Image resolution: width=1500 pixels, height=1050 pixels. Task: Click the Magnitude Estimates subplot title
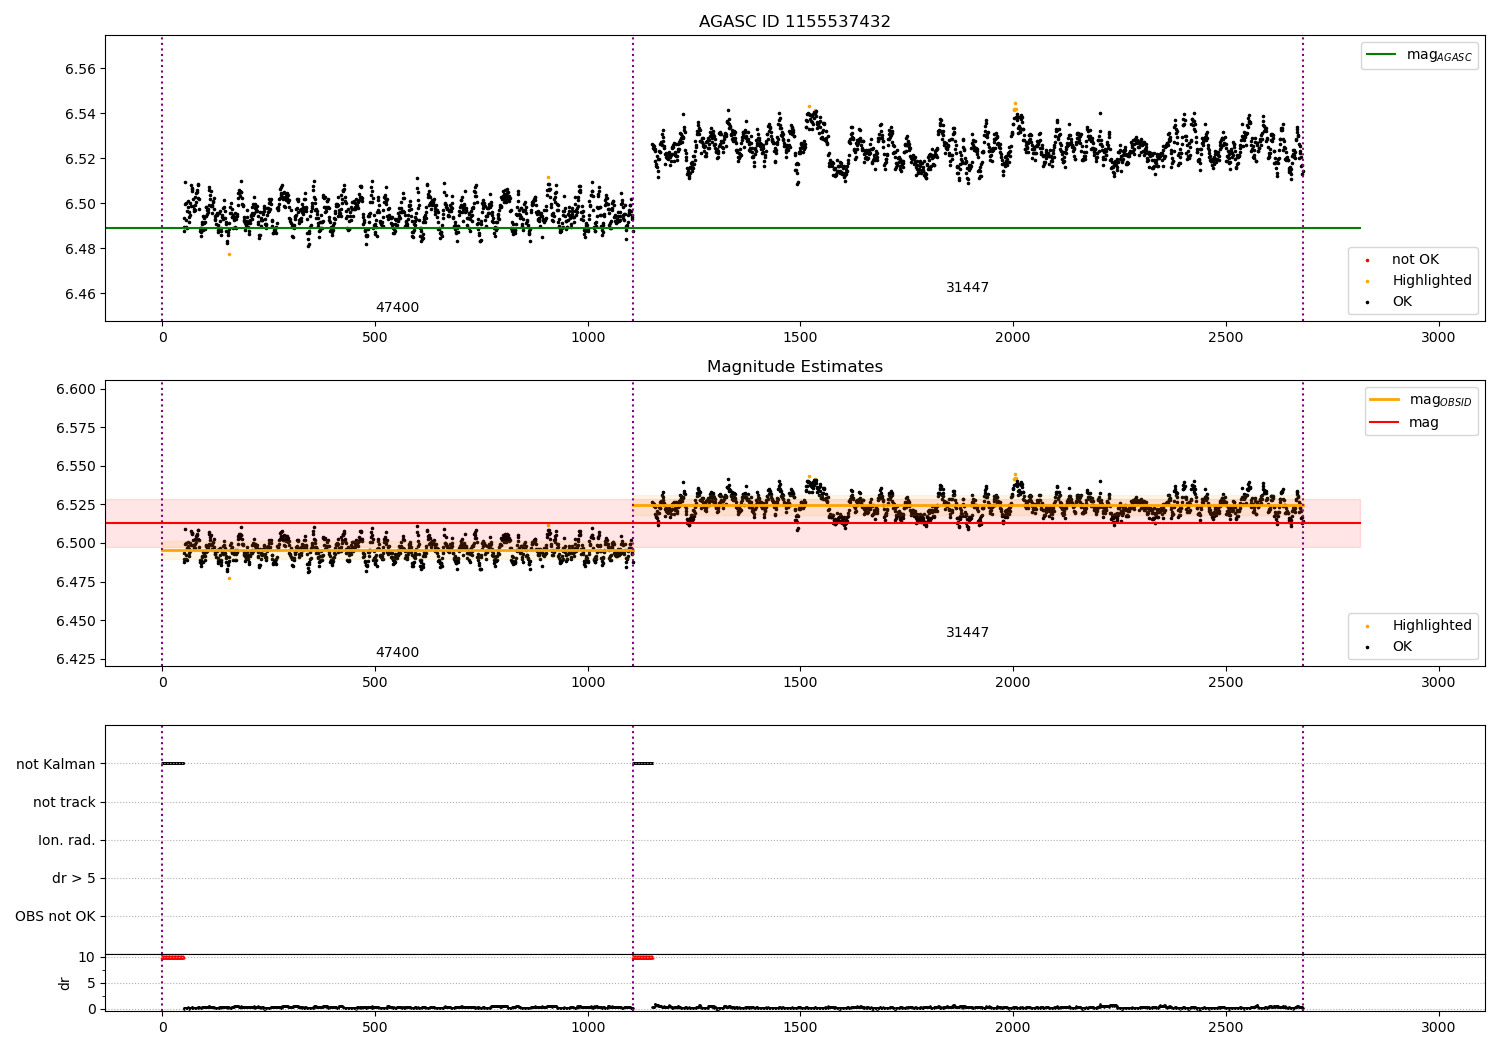[794, 366]
